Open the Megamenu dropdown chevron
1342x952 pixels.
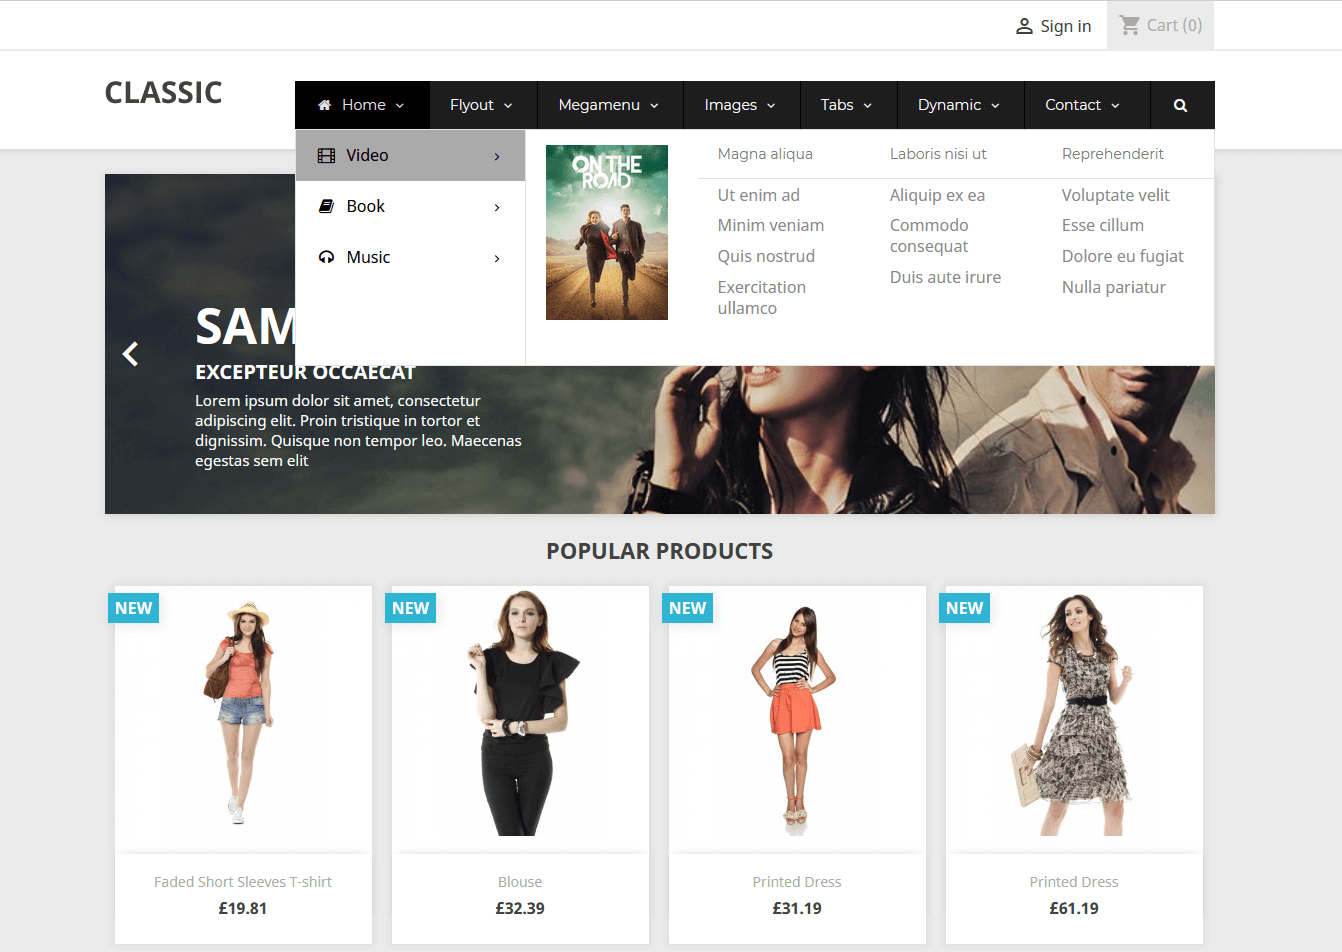654,106
